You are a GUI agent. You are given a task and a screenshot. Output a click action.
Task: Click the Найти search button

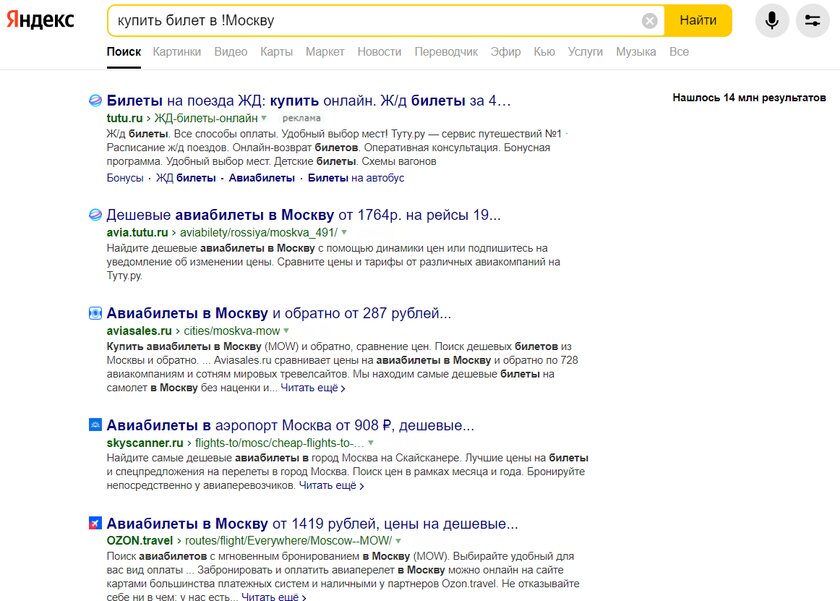(698, 20)
